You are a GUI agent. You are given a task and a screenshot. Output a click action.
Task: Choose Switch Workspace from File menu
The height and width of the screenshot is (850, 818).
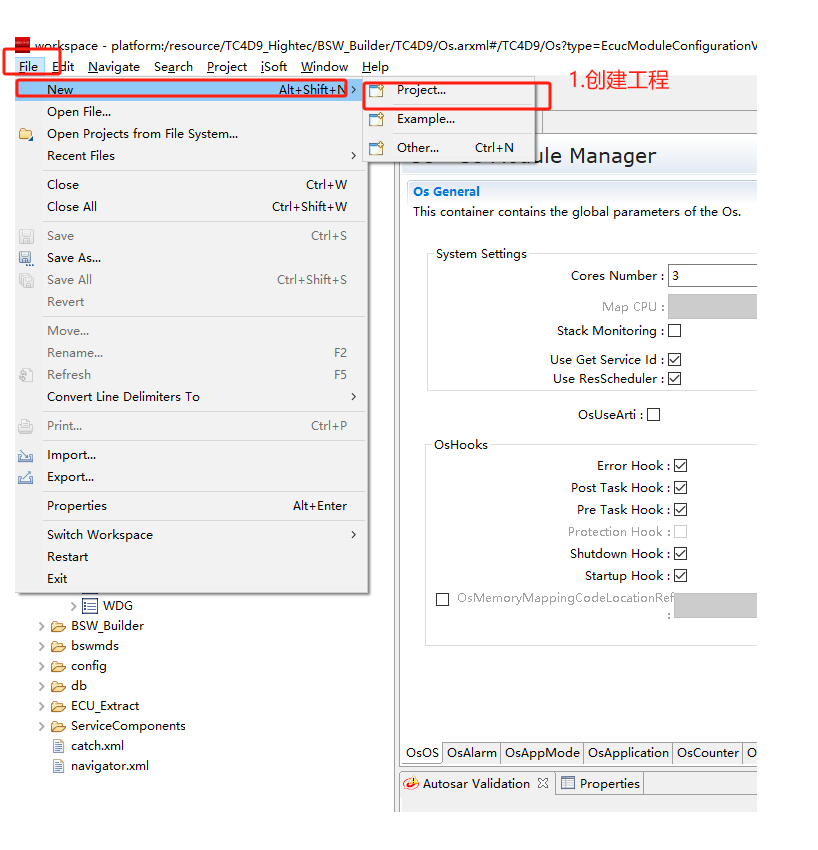coord(100,535)
